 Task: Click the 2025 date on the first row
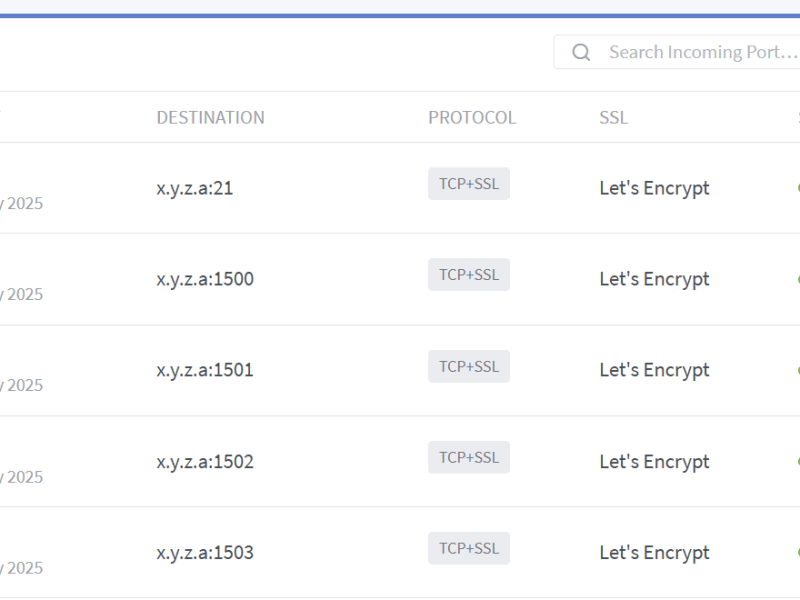(x=22, y=203)
